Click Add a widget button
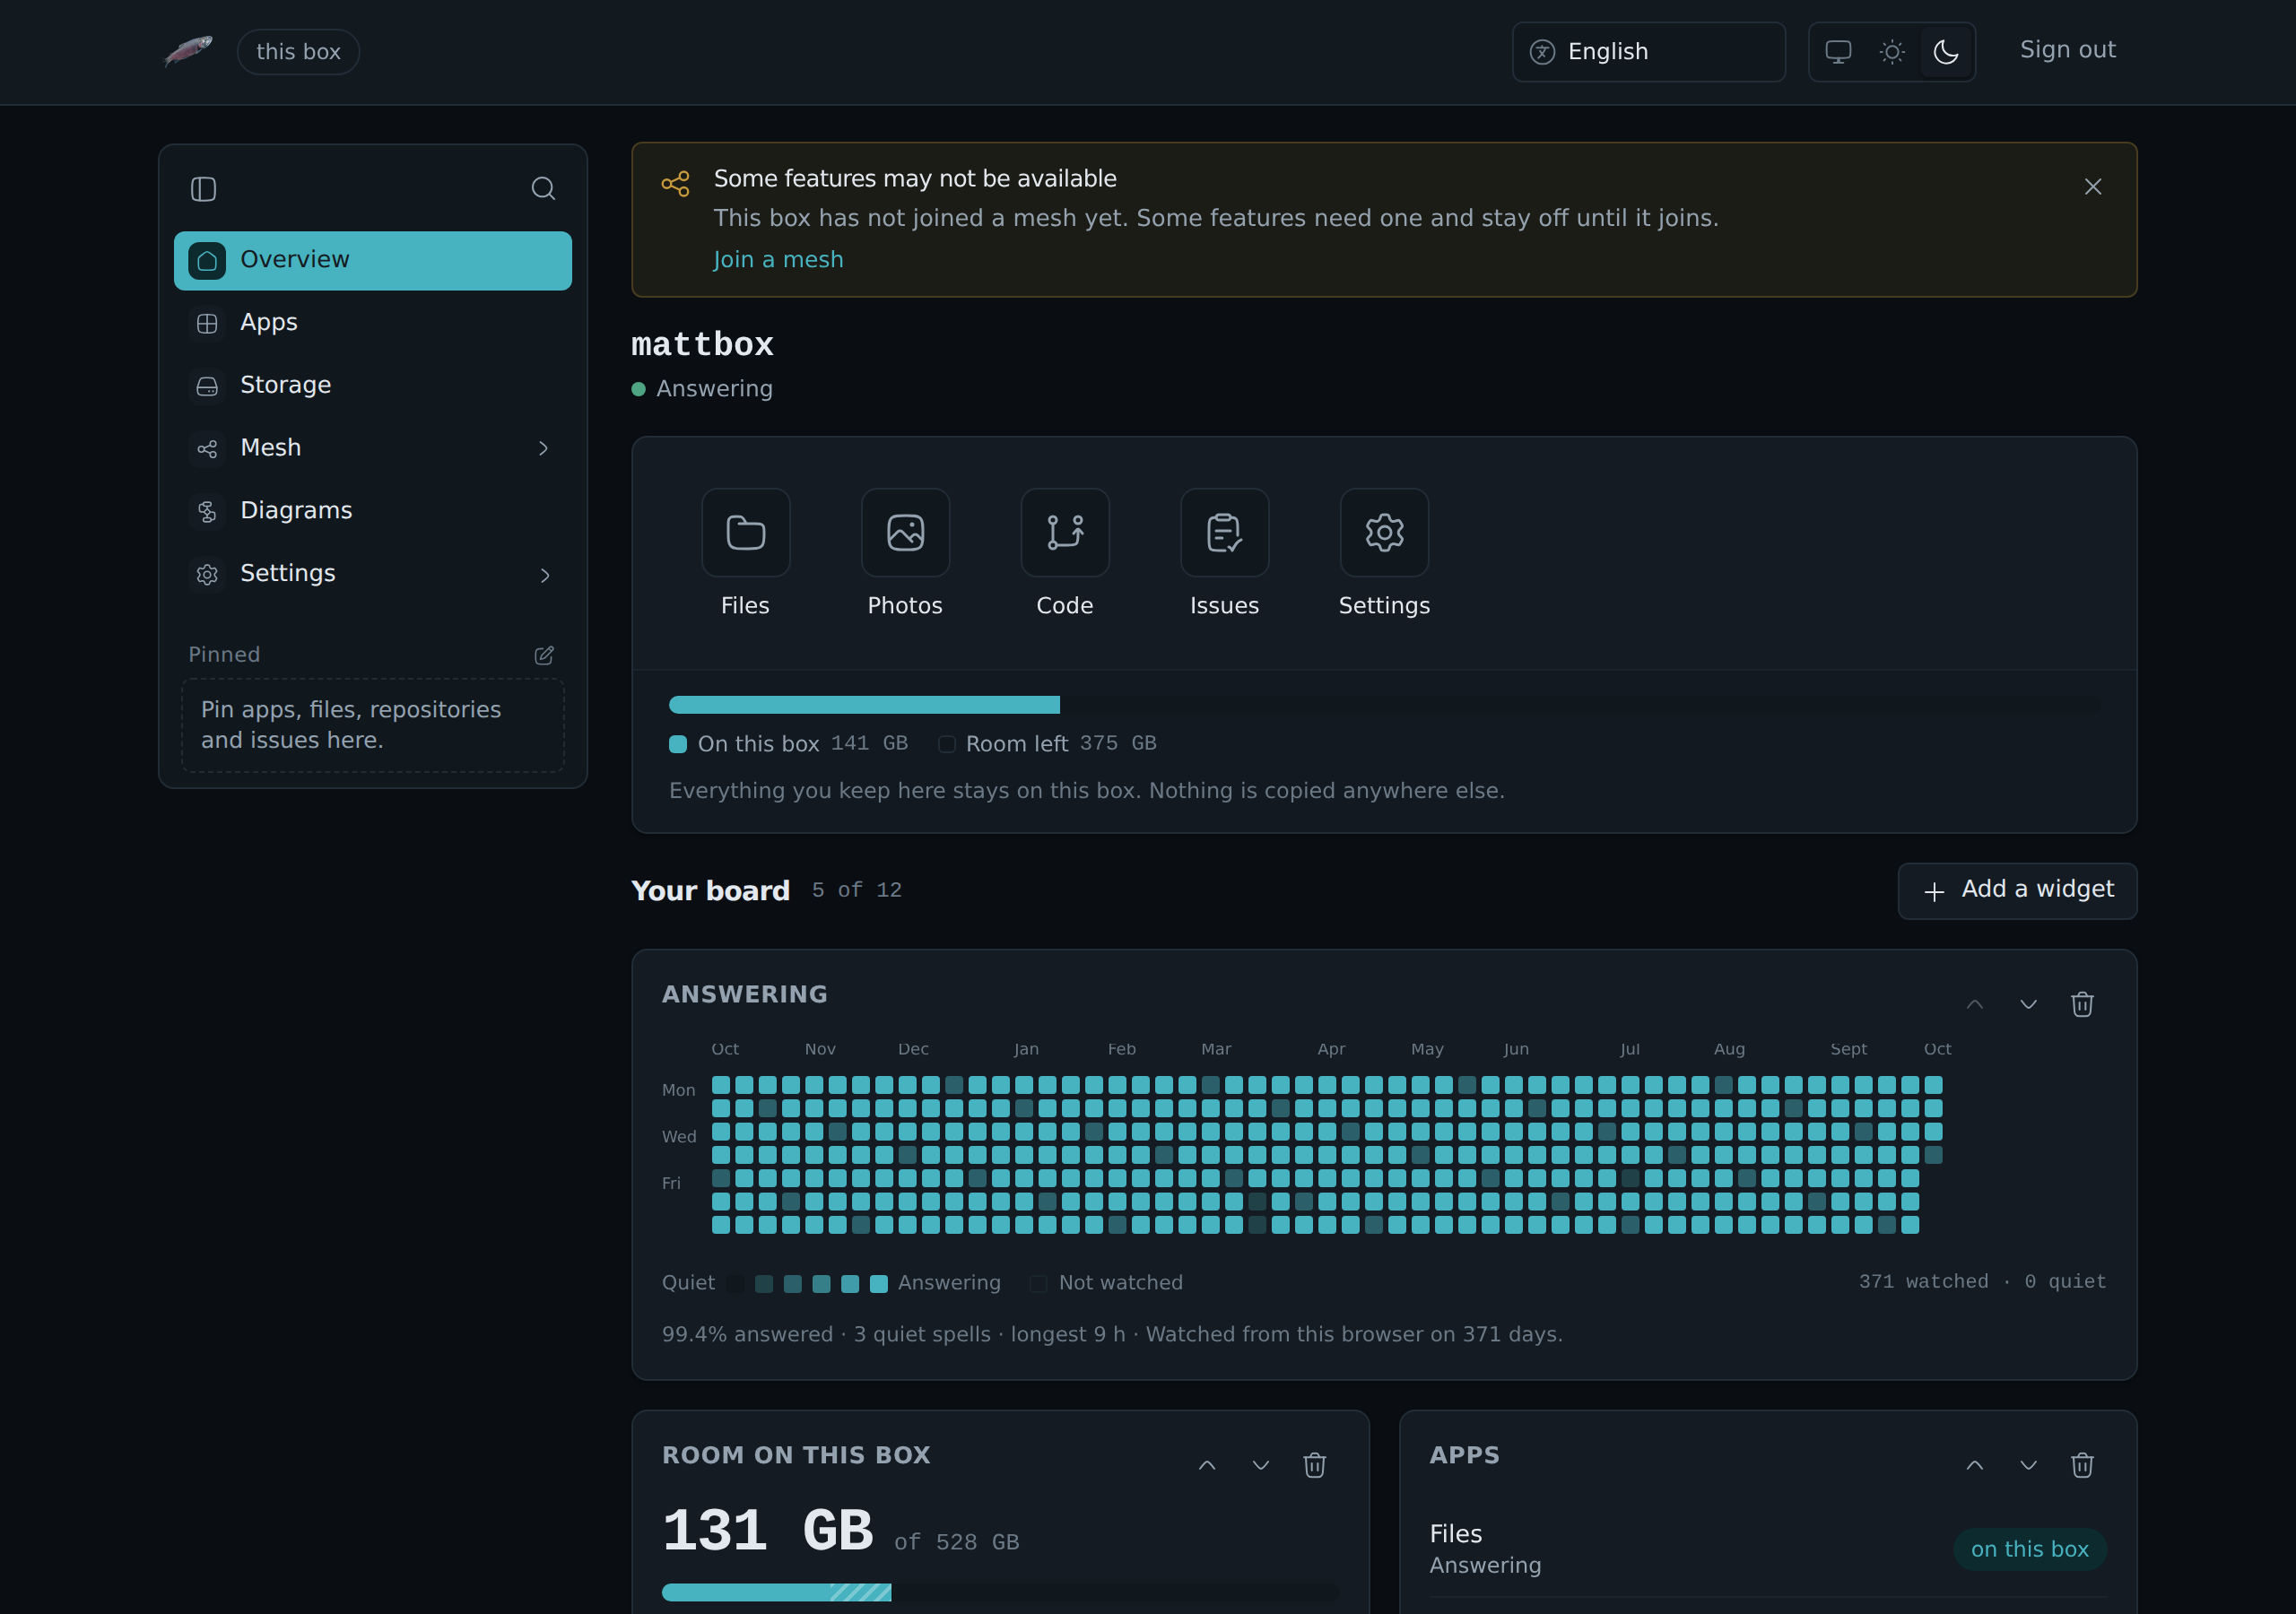 pos(2016,890)
